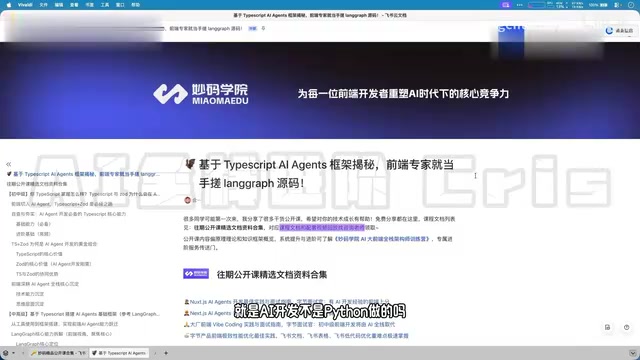Click the star icon beside document title
The image size is (640, 360).
(x=263, y=28)
